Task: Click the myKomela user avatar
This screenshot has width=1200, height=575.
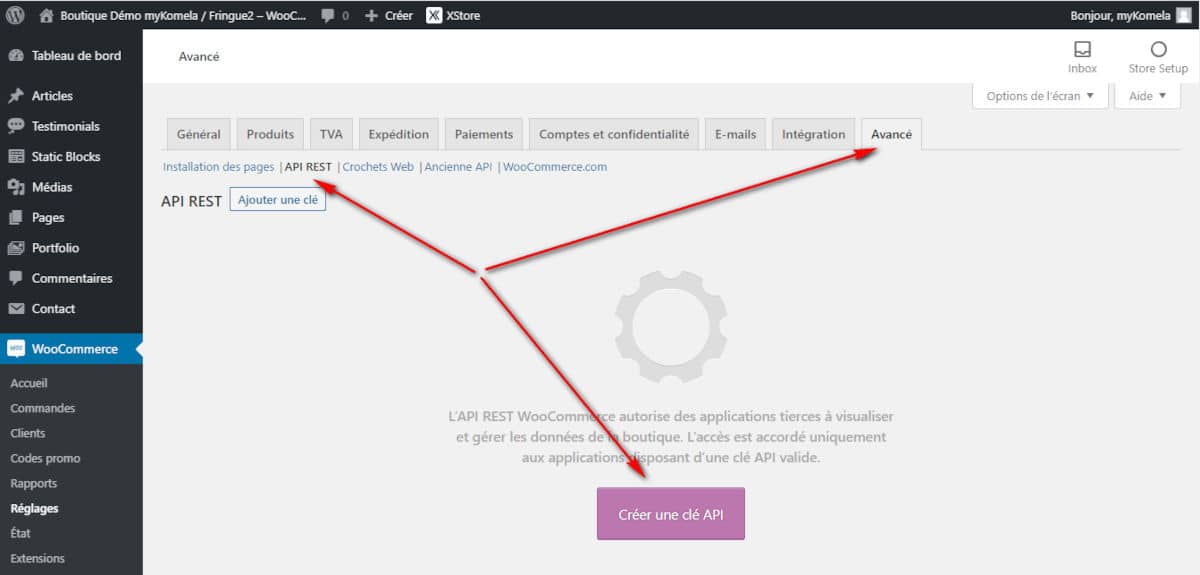Action: [1184, 15]
